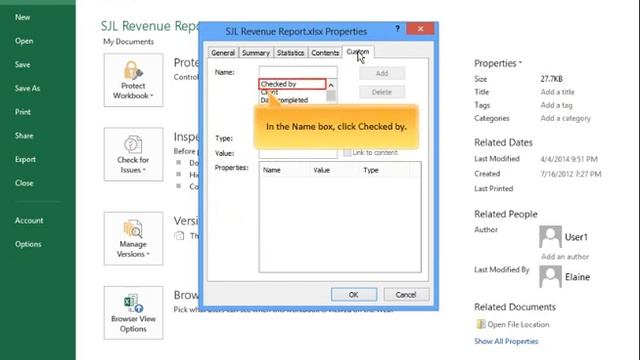Choose Export in sidebar
The image size is (640, 360).
point(25,159)
